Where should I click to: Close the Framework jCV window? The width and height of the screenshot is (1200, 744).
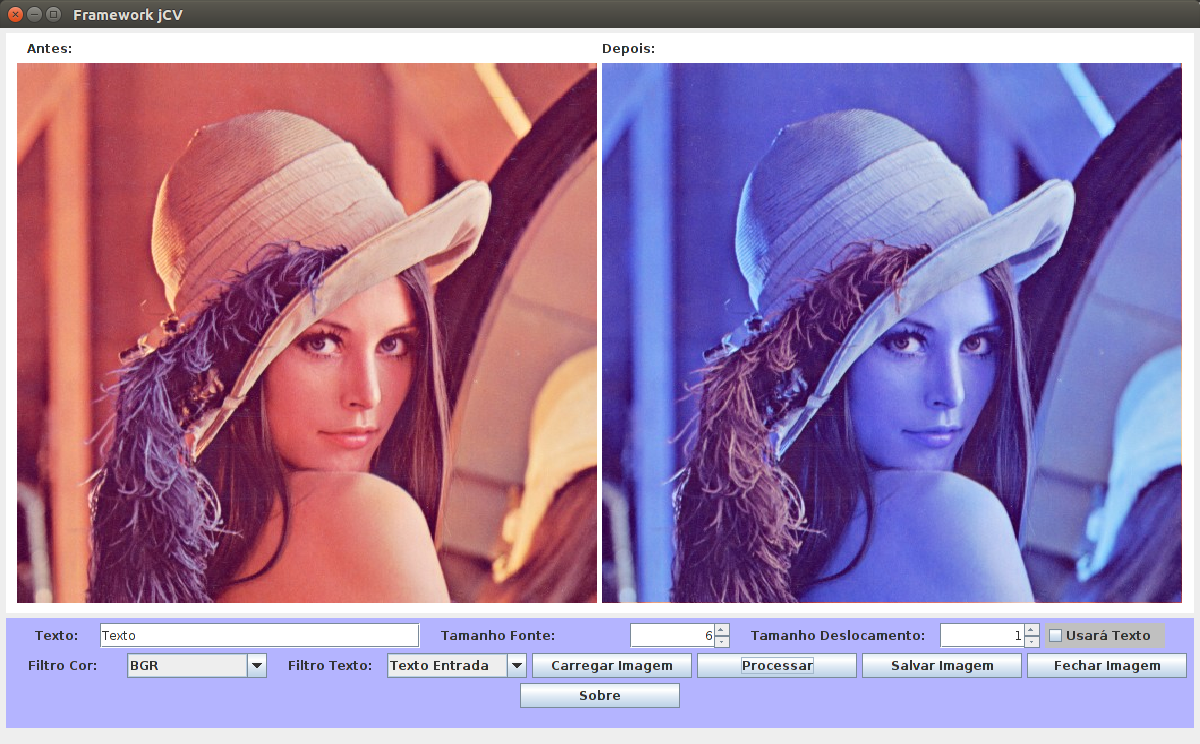pyautogui.click(x=15, y=15)
